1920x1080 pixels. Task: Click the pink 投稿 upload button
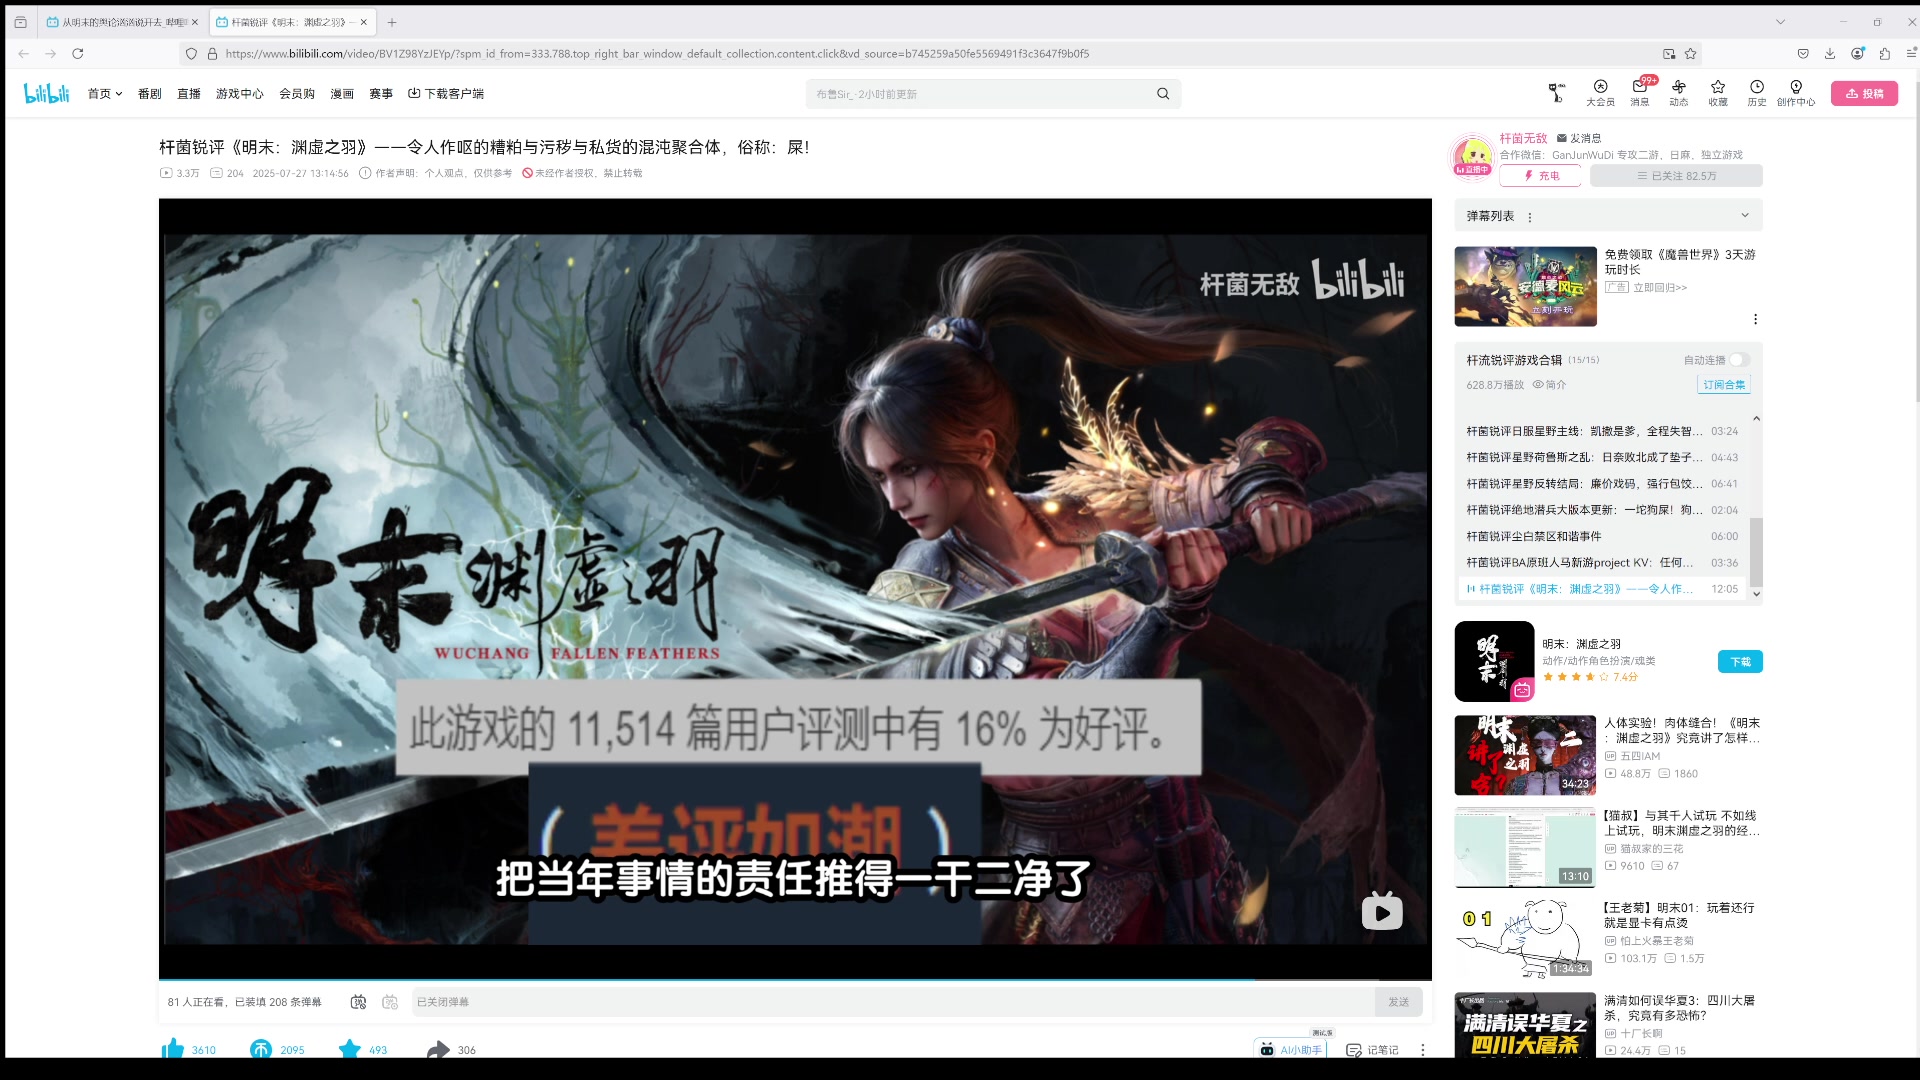coord(1864,93)
